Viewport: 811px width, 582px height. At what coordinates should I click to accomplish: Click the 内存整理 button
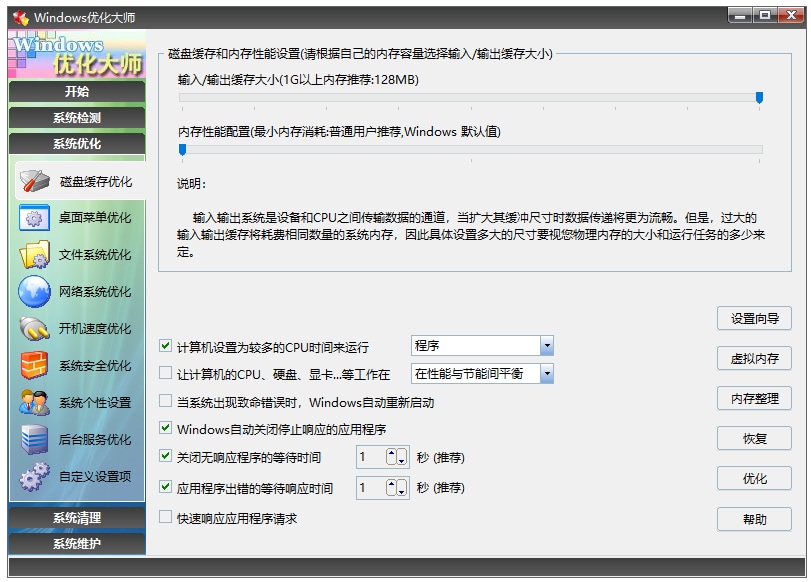[754, 398]
